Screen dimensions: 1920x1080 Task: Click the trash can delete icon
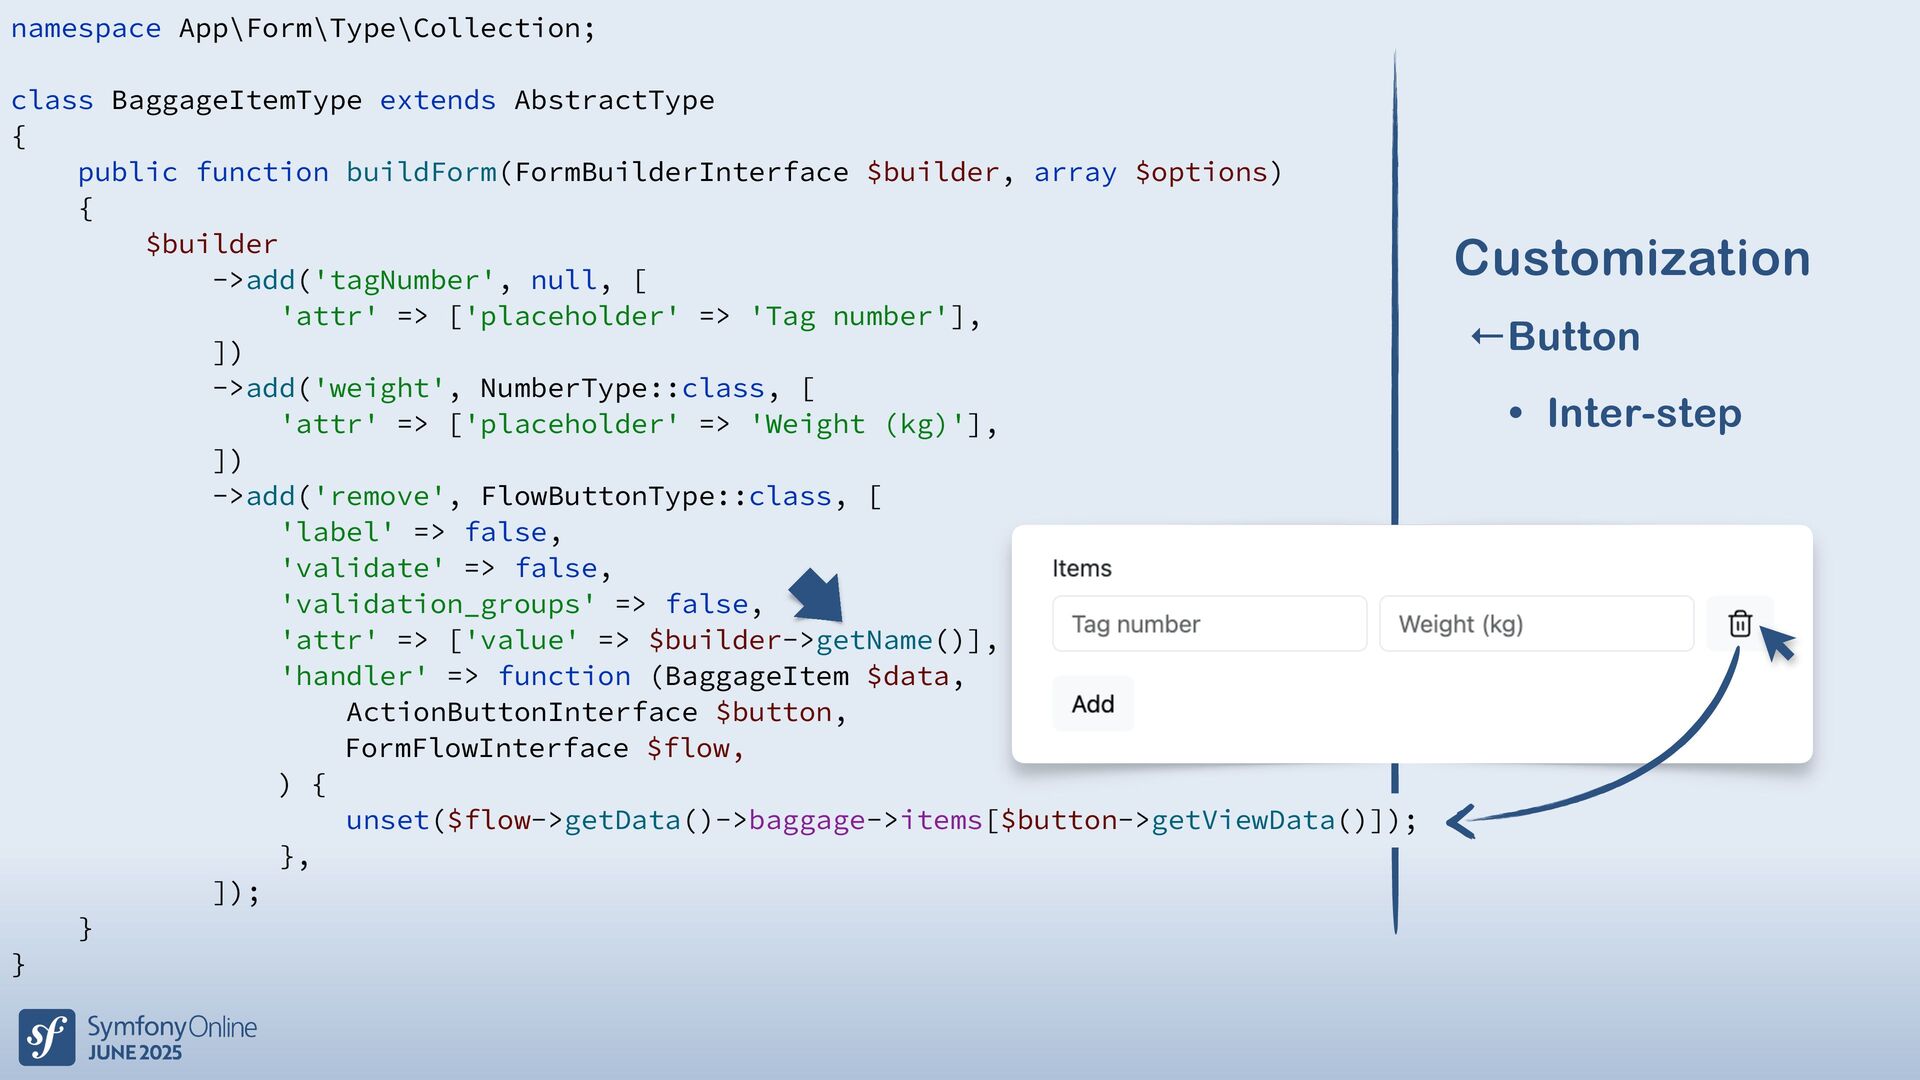1740,624
